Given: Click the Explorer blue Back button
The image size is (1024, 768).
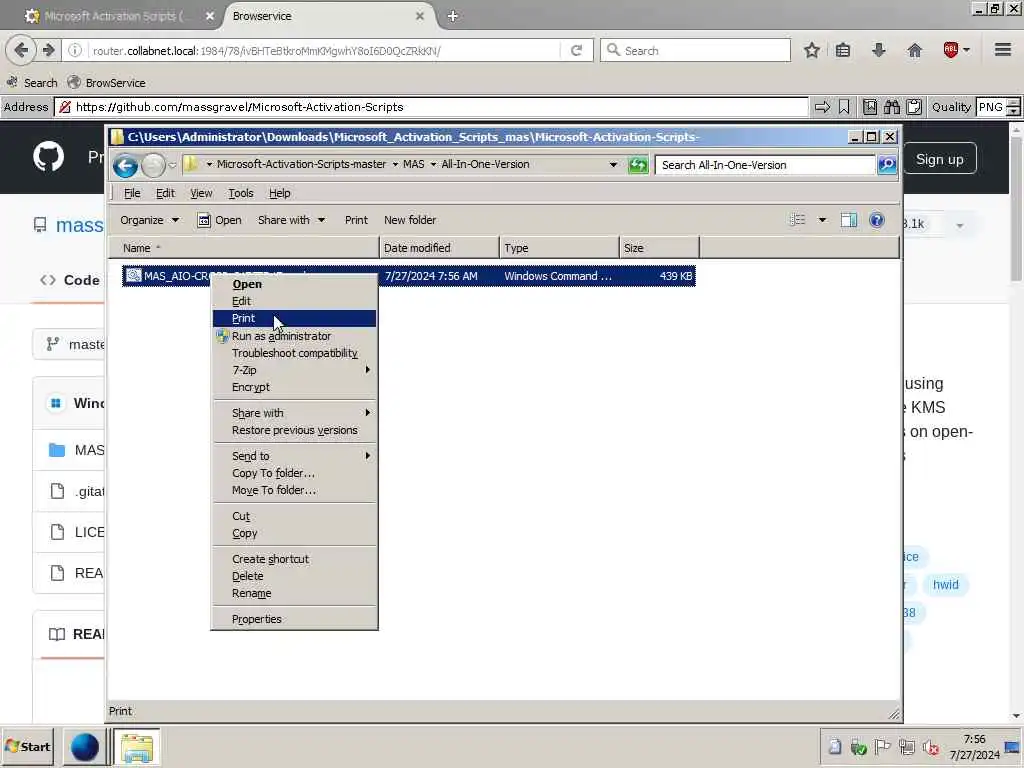Looking at the screenshot, I should pos(125,166).
